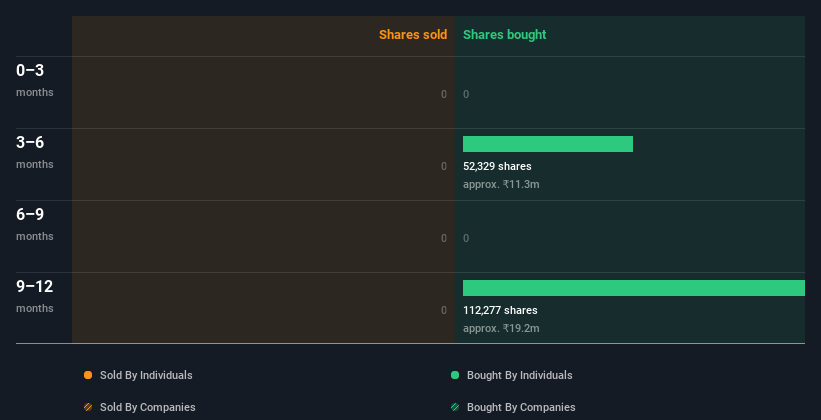Select the Bought By Companies legend label
This screenshot has height=420, width=821.
tap(521, 407)
